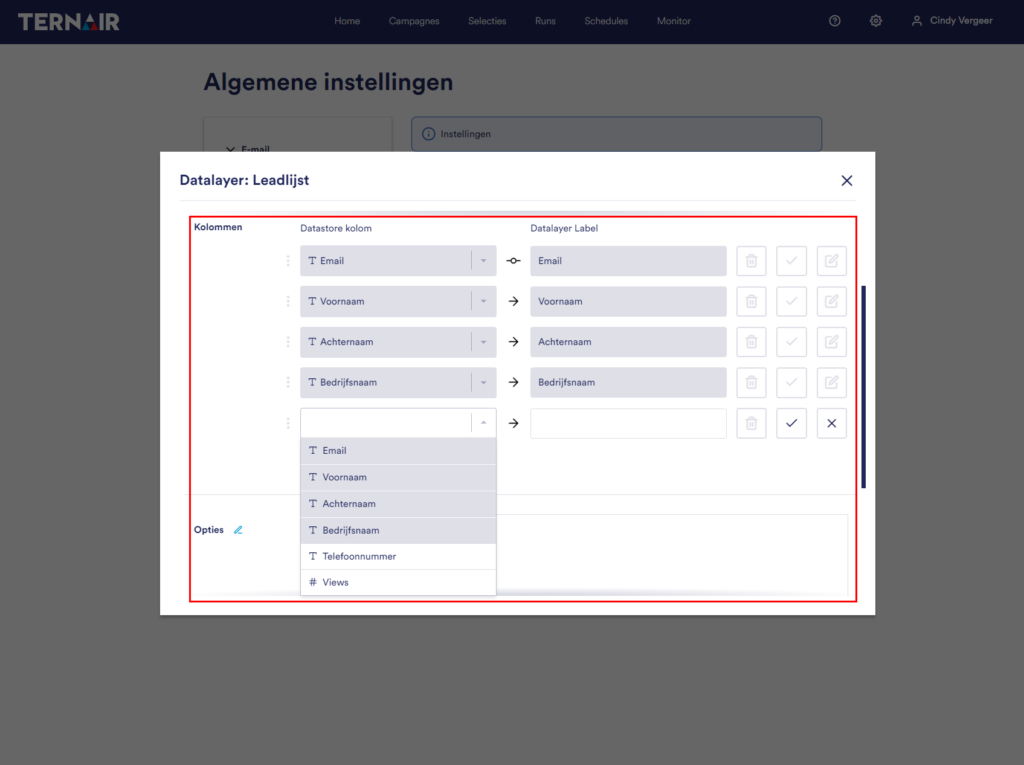Viewport: 1024px width, 765px height.
Task: Open the settings gear icon
Action: (x=876, y=21)
